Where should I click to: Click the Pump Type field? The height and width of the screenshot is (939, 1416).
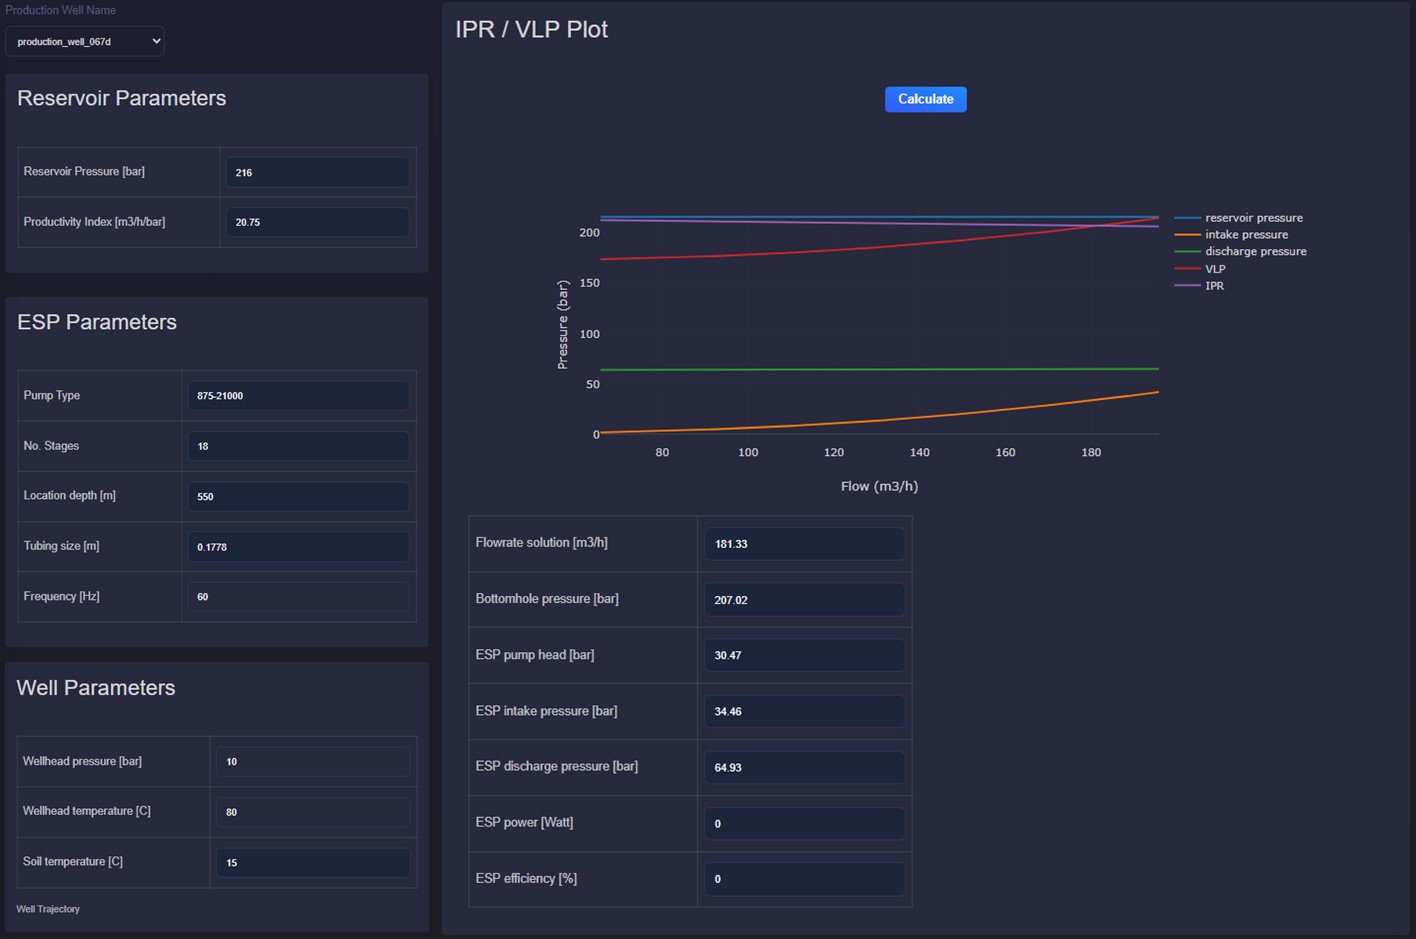[298, 396]
